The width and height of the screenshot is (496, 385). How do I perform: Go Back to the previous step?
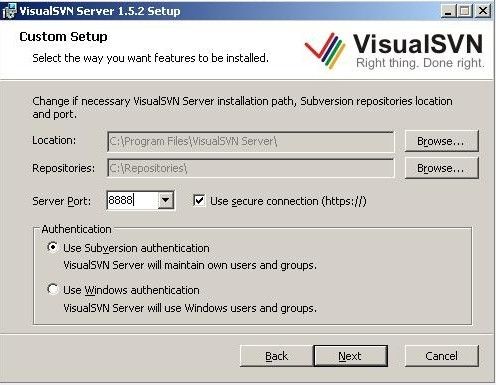point(276,356)
